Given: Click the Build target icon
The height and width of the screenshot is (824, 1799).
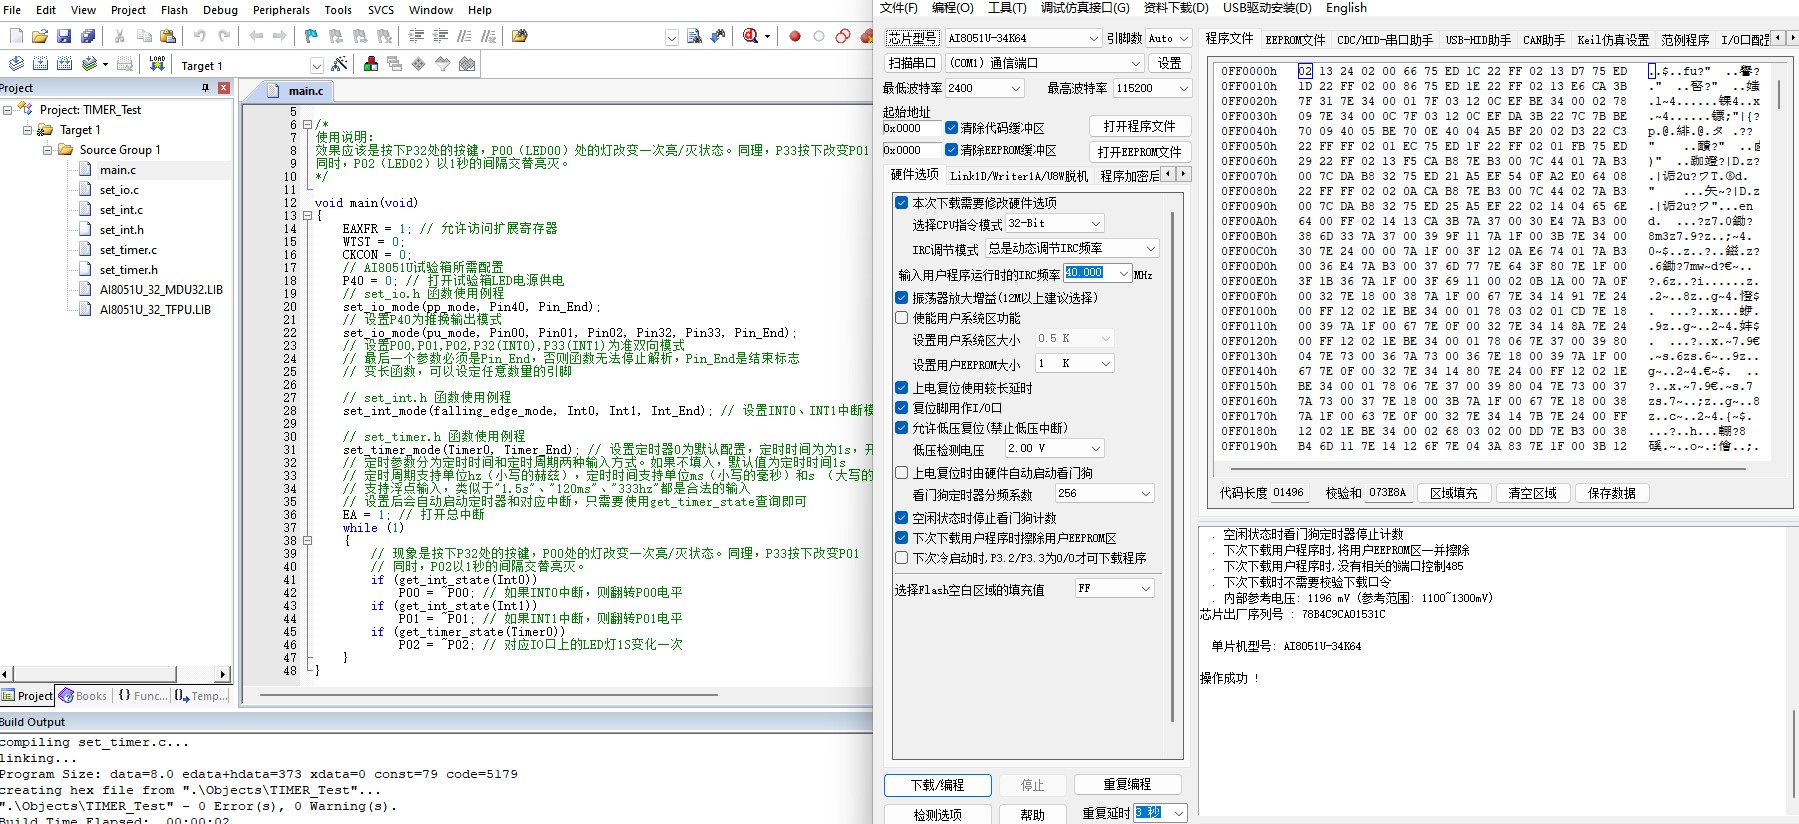Looking at the screenshot, I should [40, 64].
